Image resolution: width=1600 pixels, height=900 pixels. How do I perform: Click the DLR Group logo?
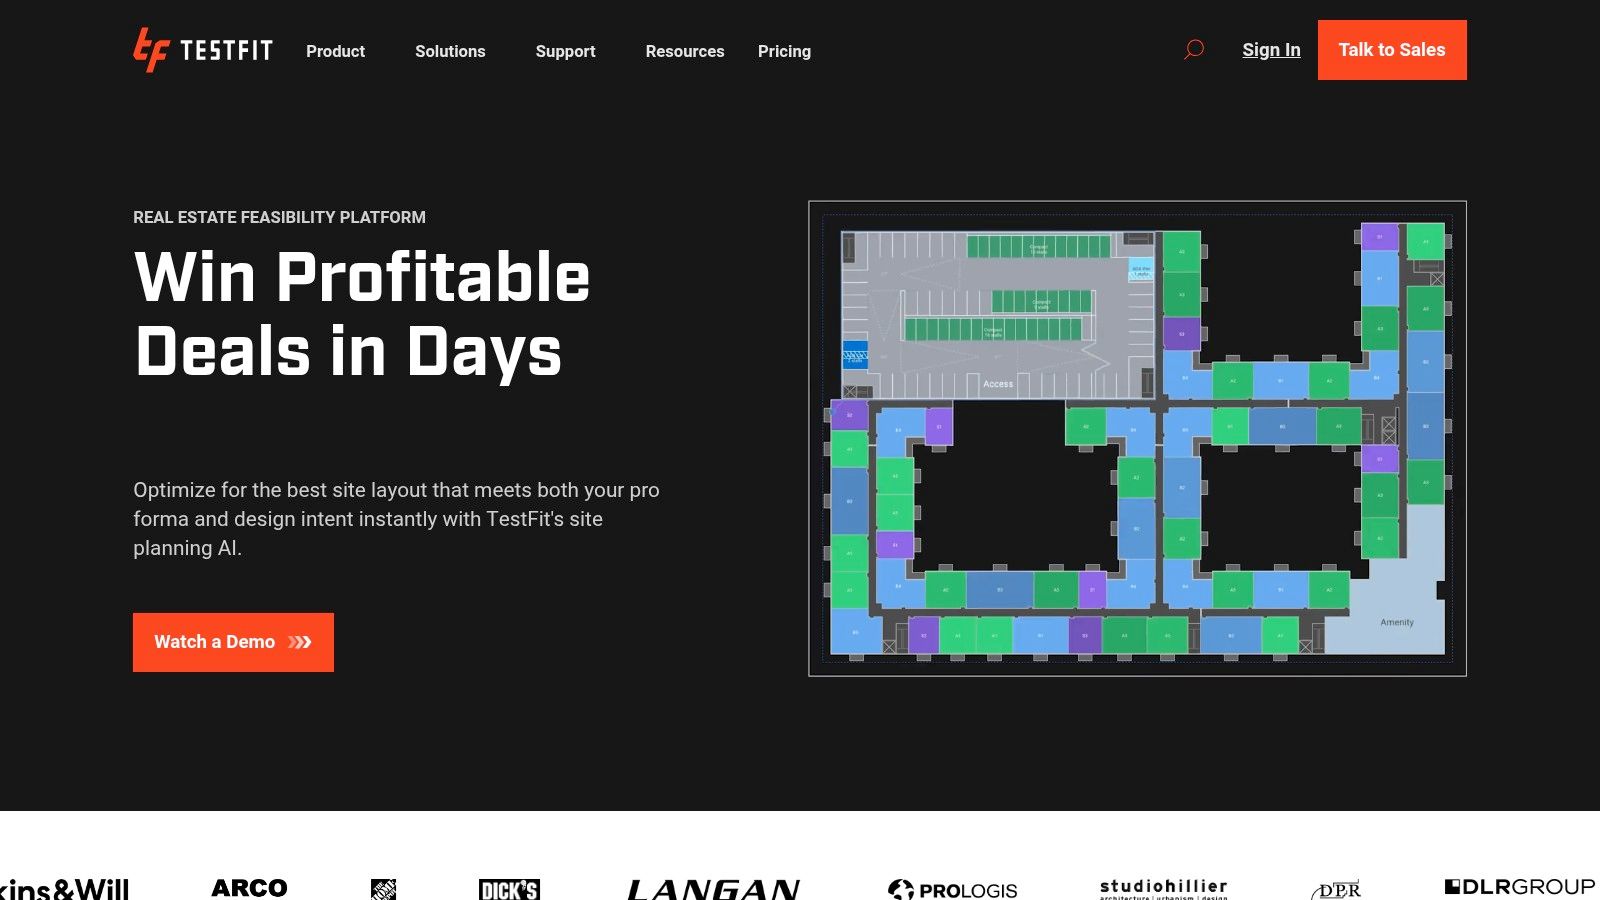[1520, 887]
